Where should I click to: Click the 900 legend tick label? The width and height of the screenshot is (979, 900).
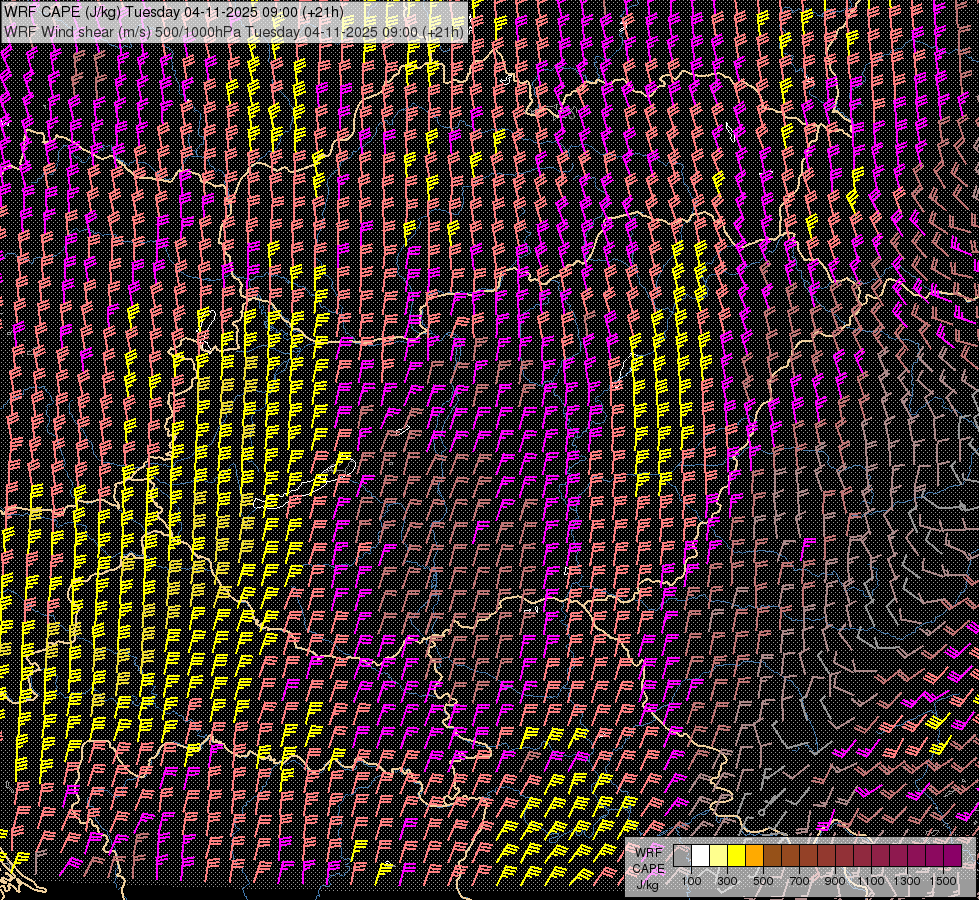(835, 881)
